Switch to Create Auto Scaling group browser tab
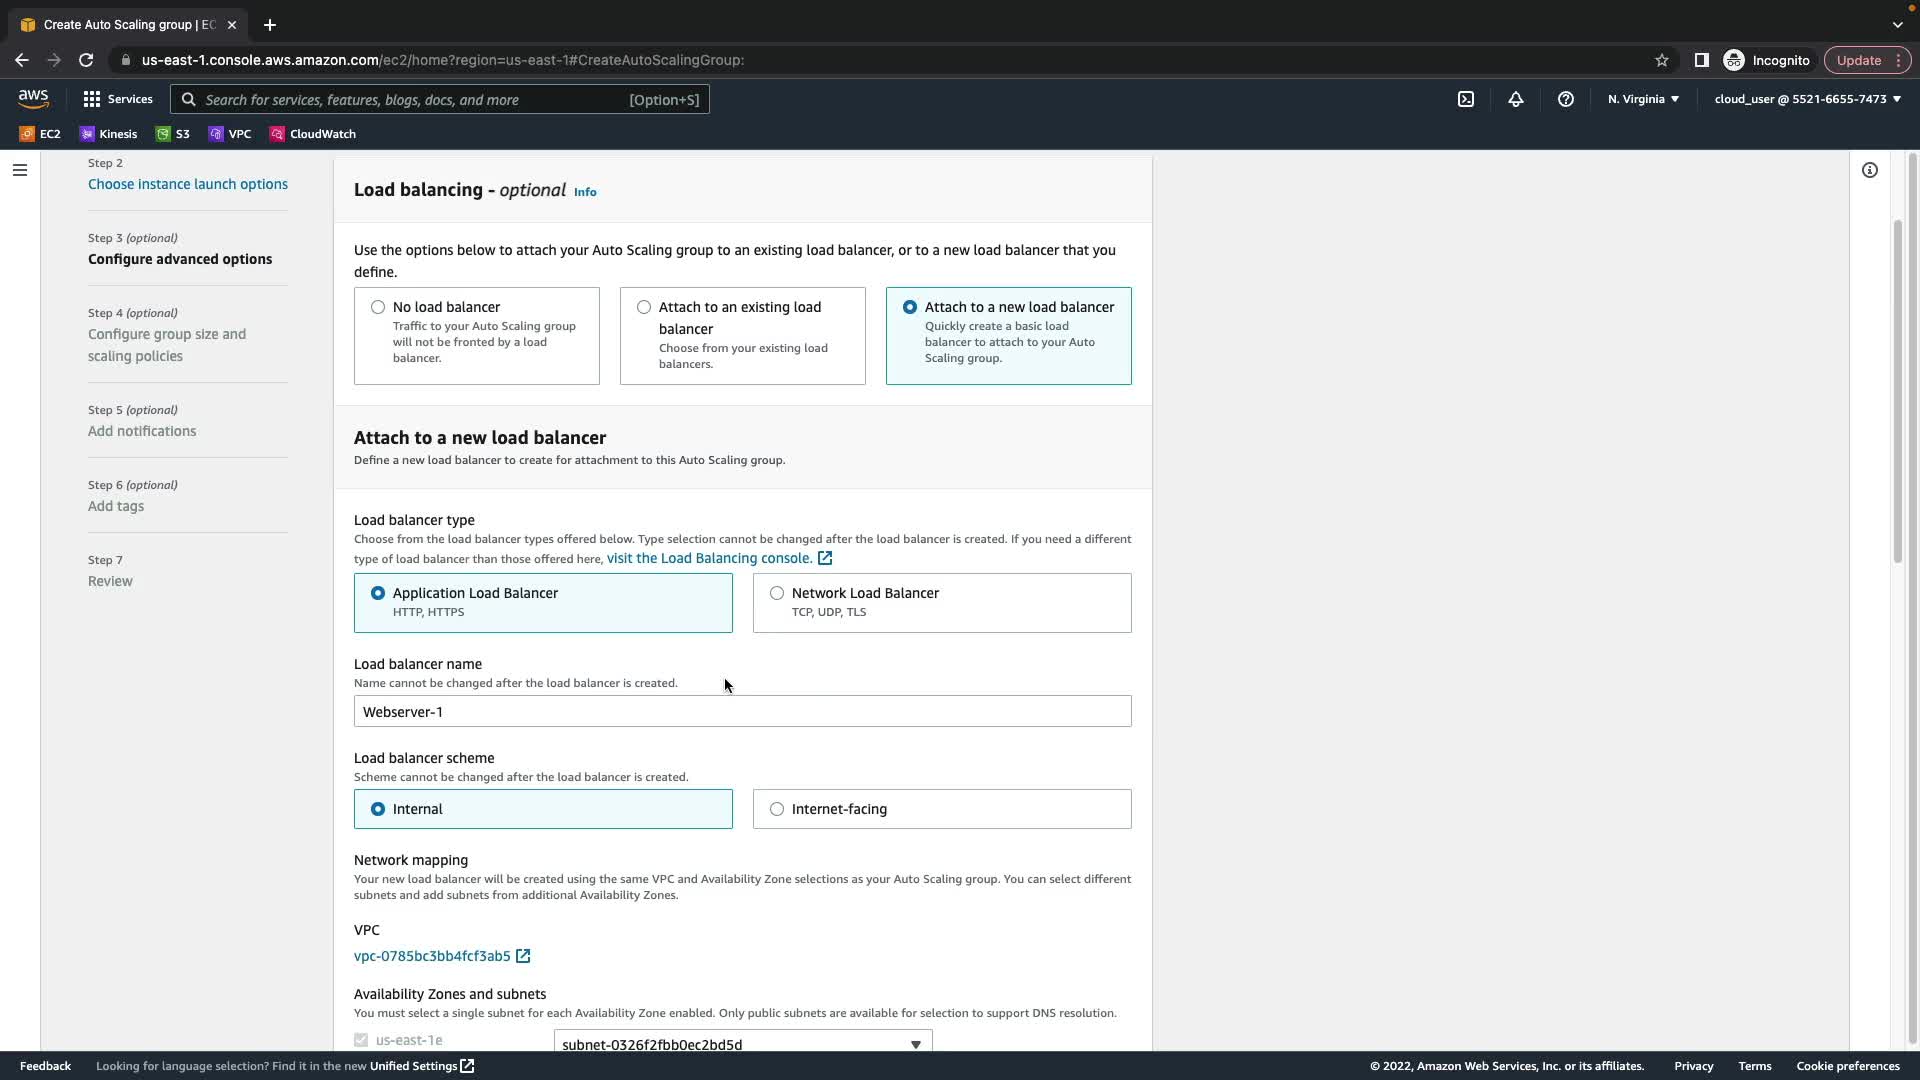The height and width of the screenshot is (1080, 1920). click(x=128, y=25)
